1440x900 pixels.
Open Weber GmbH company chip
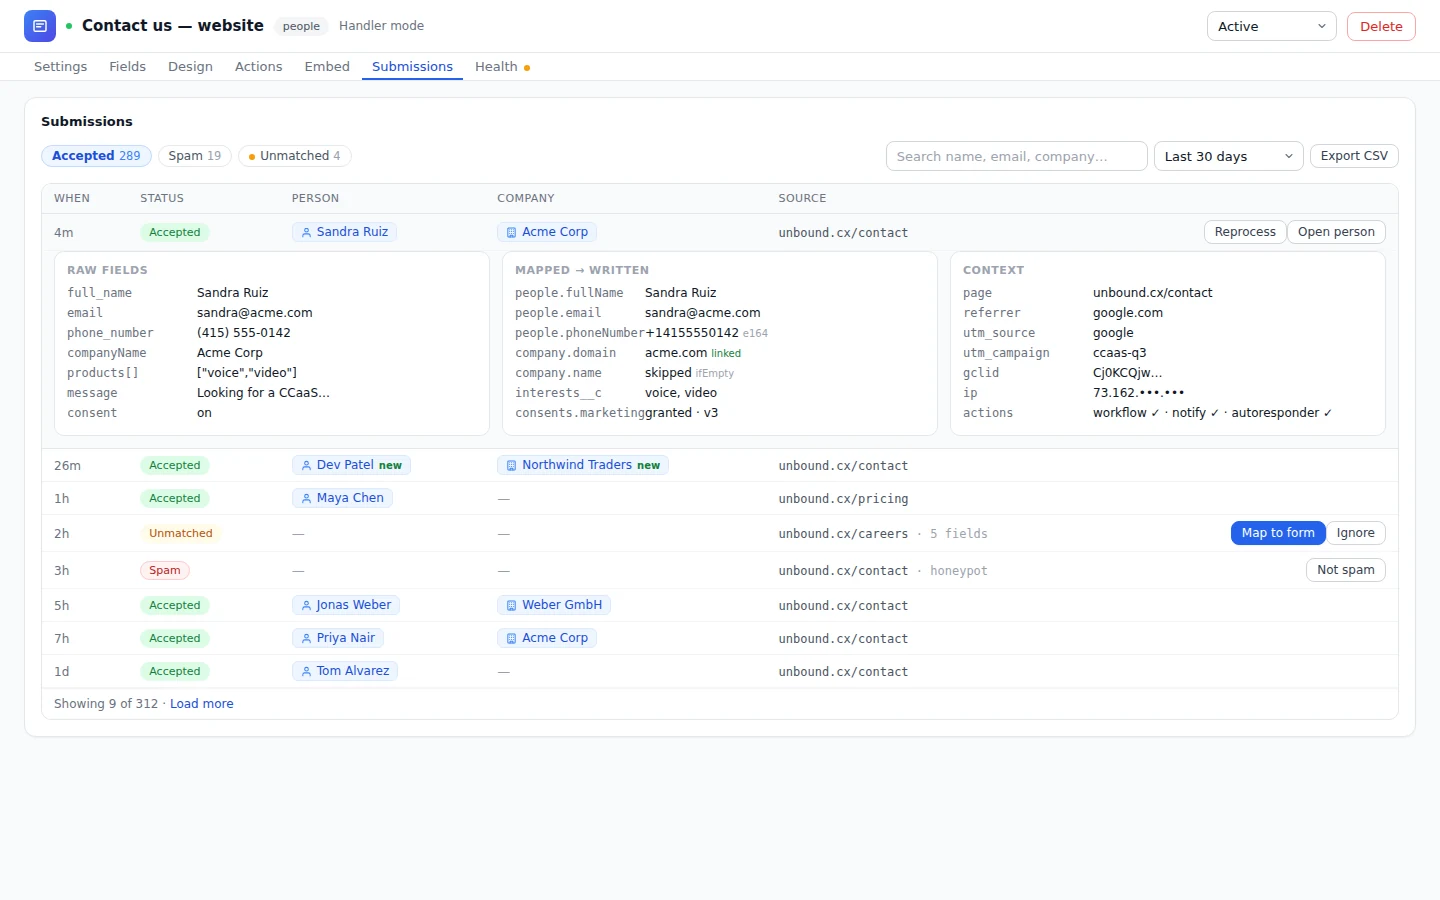[x=554, y=605]
